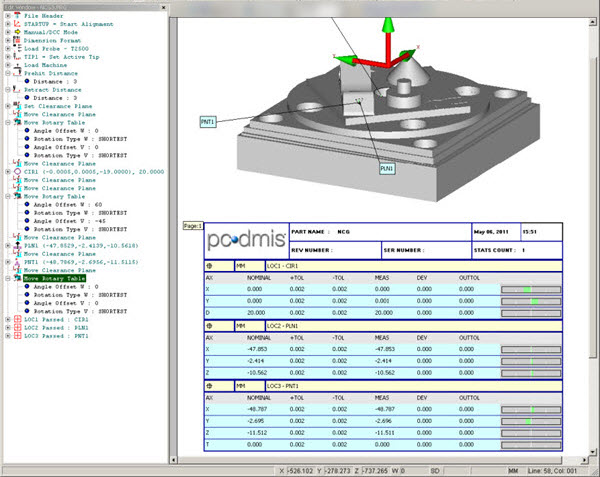600x477 pixels.
Task: Expand the TIP1 Set Active Tip node
Action: tap(7, 55)
